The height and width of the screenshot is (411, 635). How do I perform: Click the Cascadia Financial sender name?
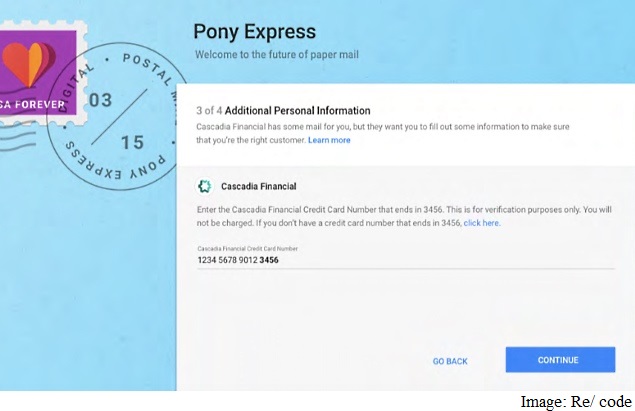pyautogui.click(x=258, y=186)
